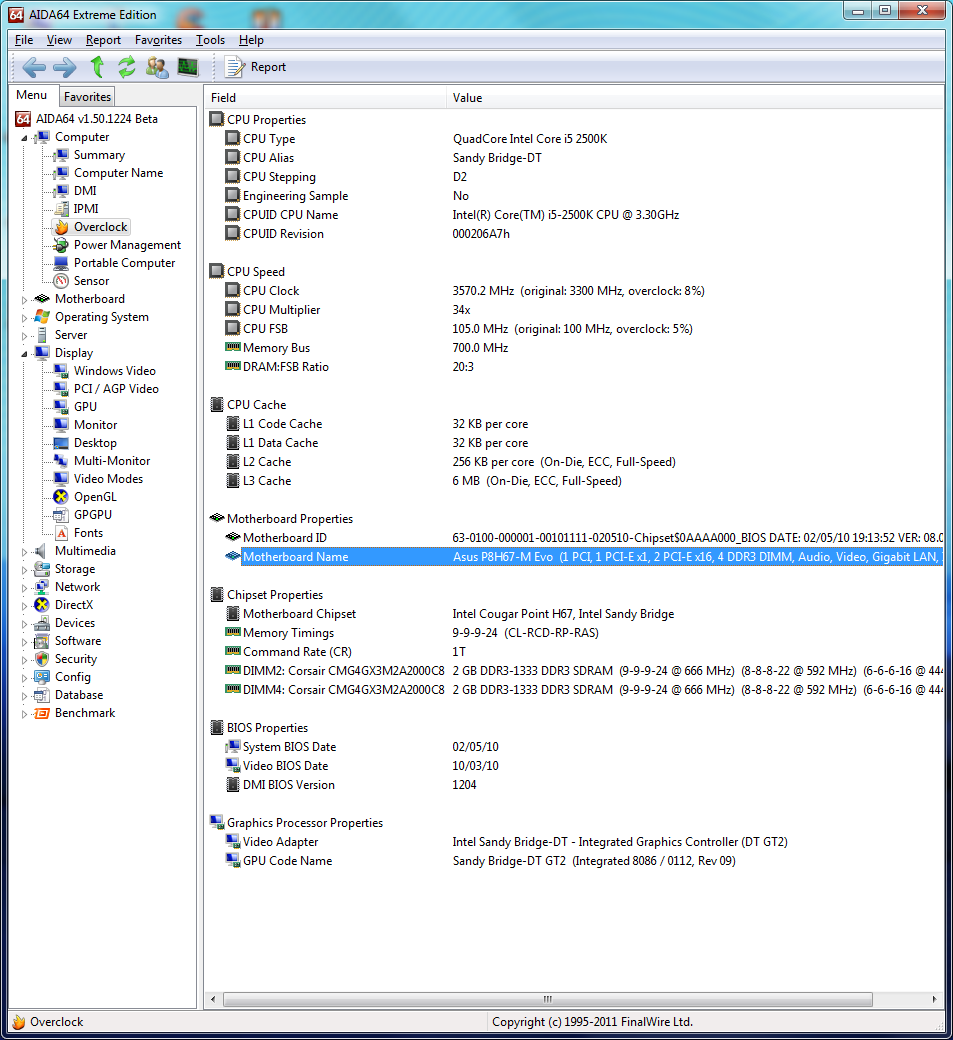Open the Help menu
The width and height of the screenshot is (953, 1040).
251,40
